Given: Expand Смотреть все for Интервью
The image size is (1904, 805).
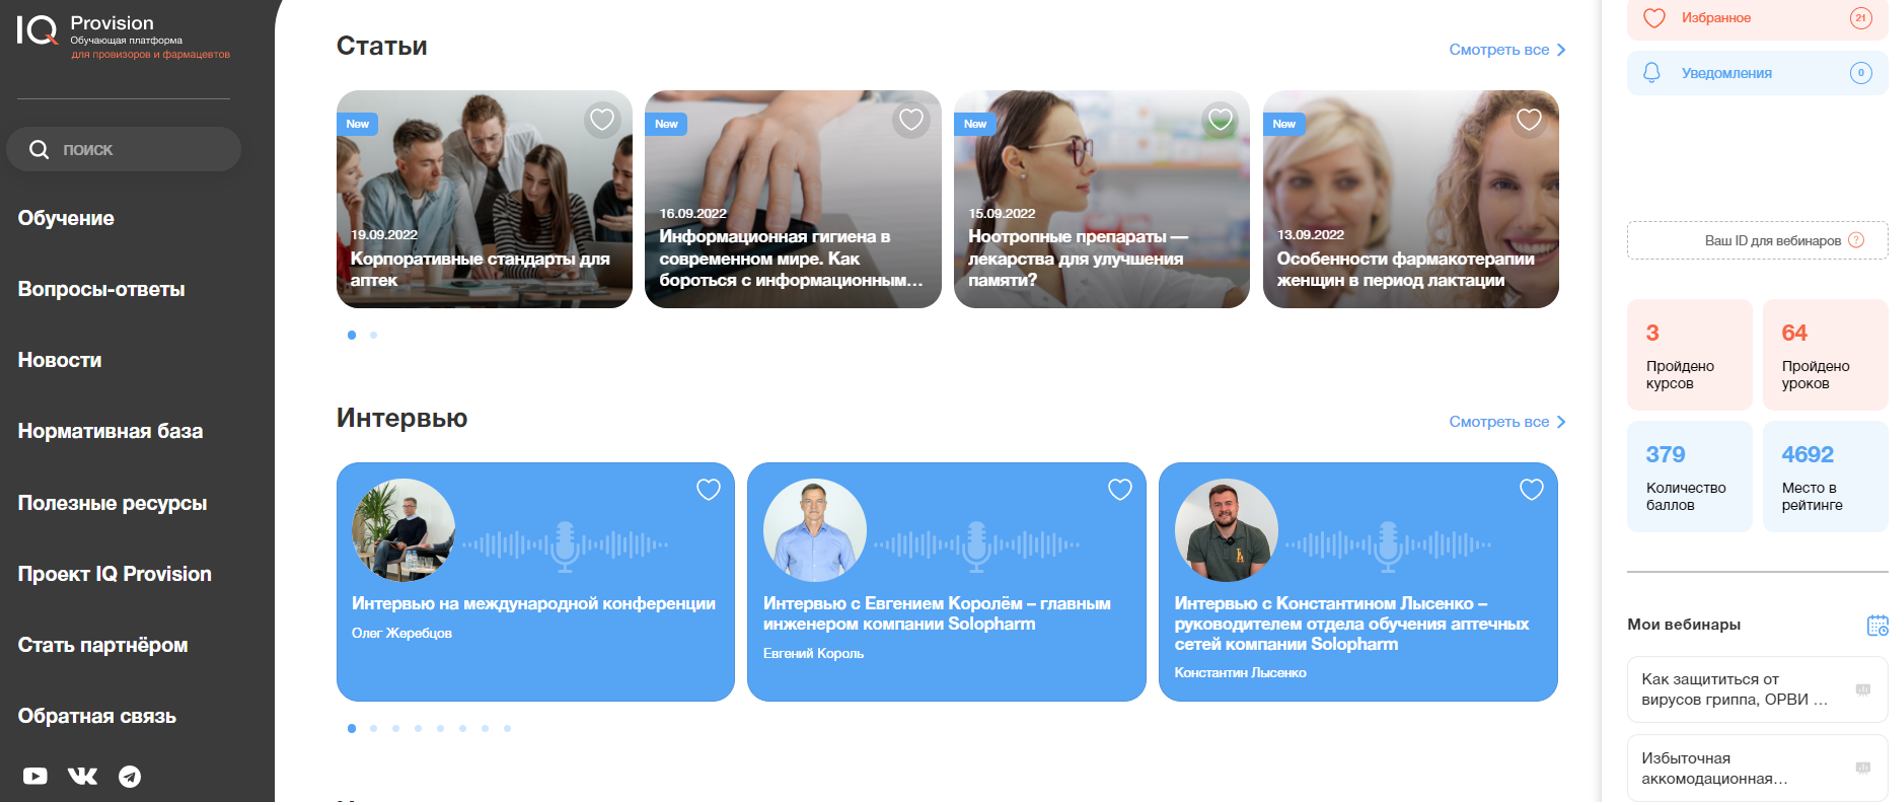Looking at the screenshot, I should pyautogui.click(x=1507, y=422).
